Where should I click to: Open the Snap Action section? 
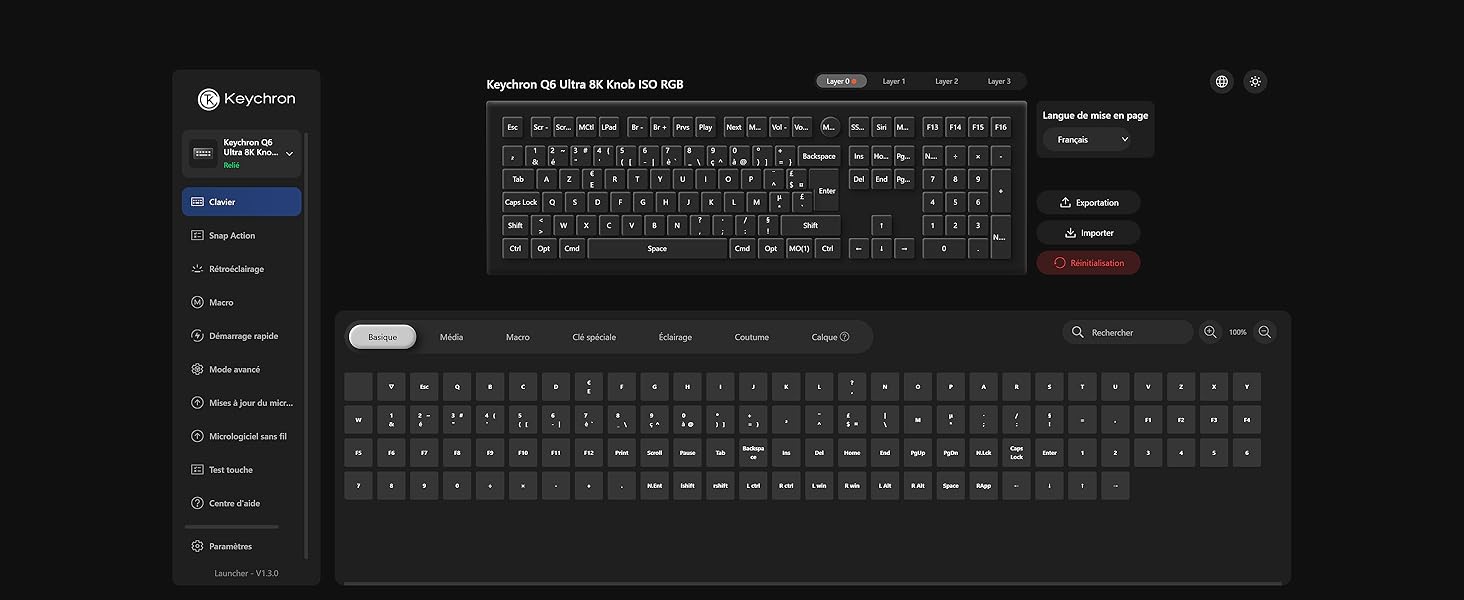pyautogui.click(x=241, y=236)
